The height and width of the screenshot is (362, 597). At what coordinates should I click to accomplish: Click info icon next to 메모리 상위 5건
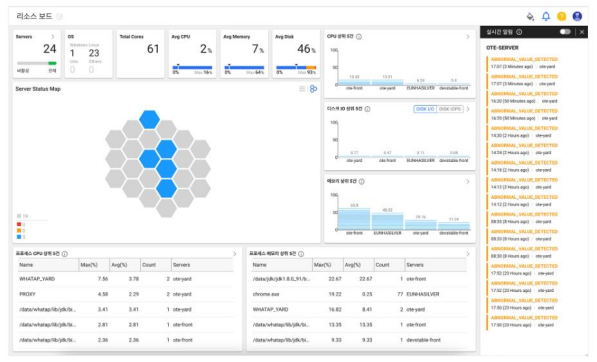tap(361, 182)
